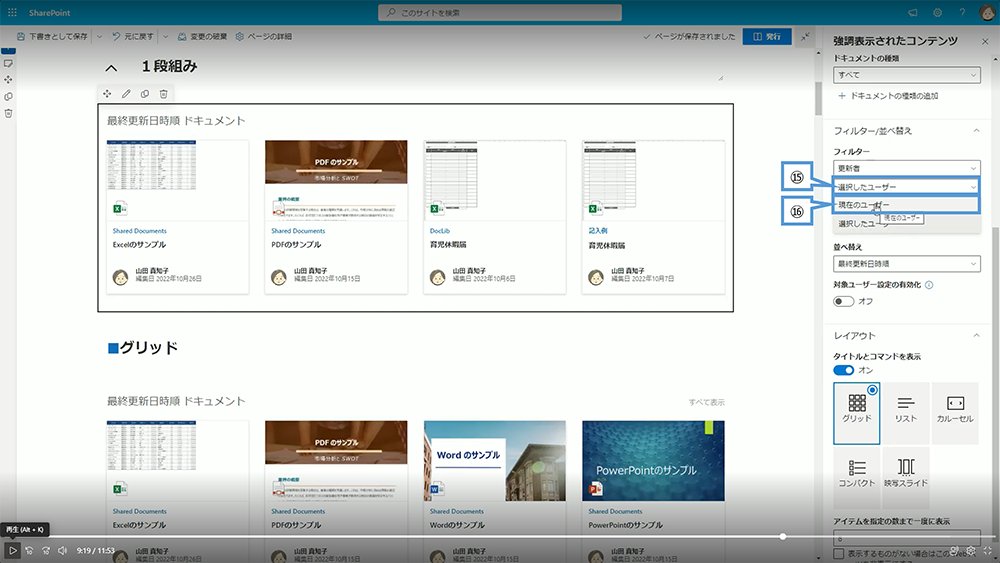This screenshot has width=1000, height=563.
Task: Click the section edit icon in left rail
Action: 8,64
